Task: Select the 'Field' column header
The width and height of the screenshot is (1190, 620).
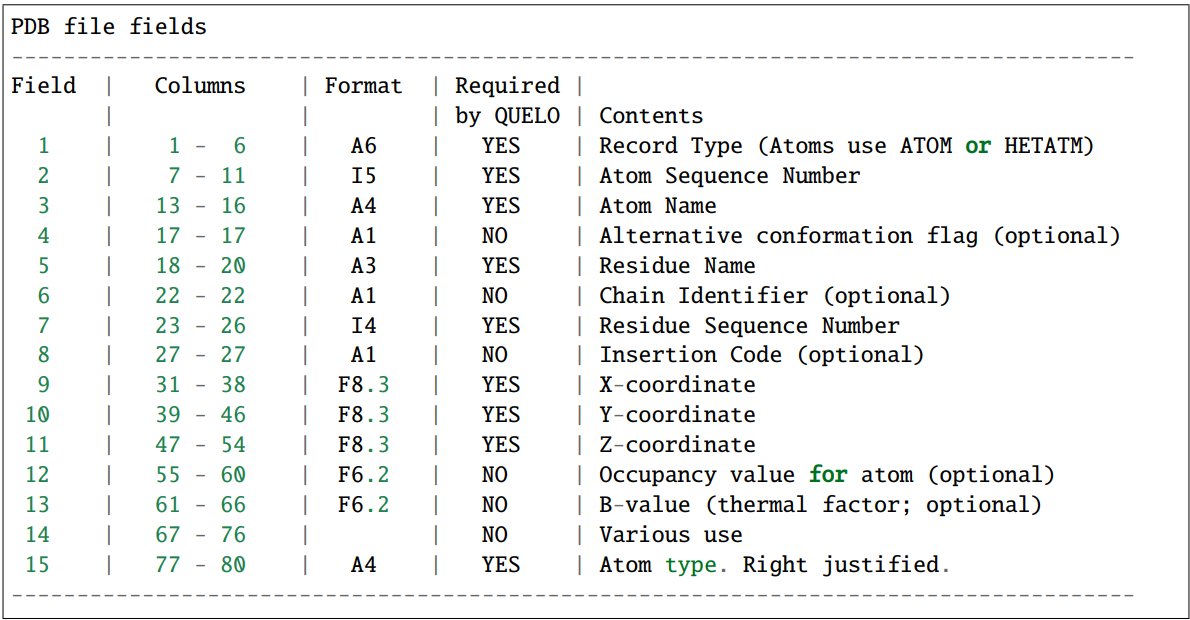Action: (43, 85)
